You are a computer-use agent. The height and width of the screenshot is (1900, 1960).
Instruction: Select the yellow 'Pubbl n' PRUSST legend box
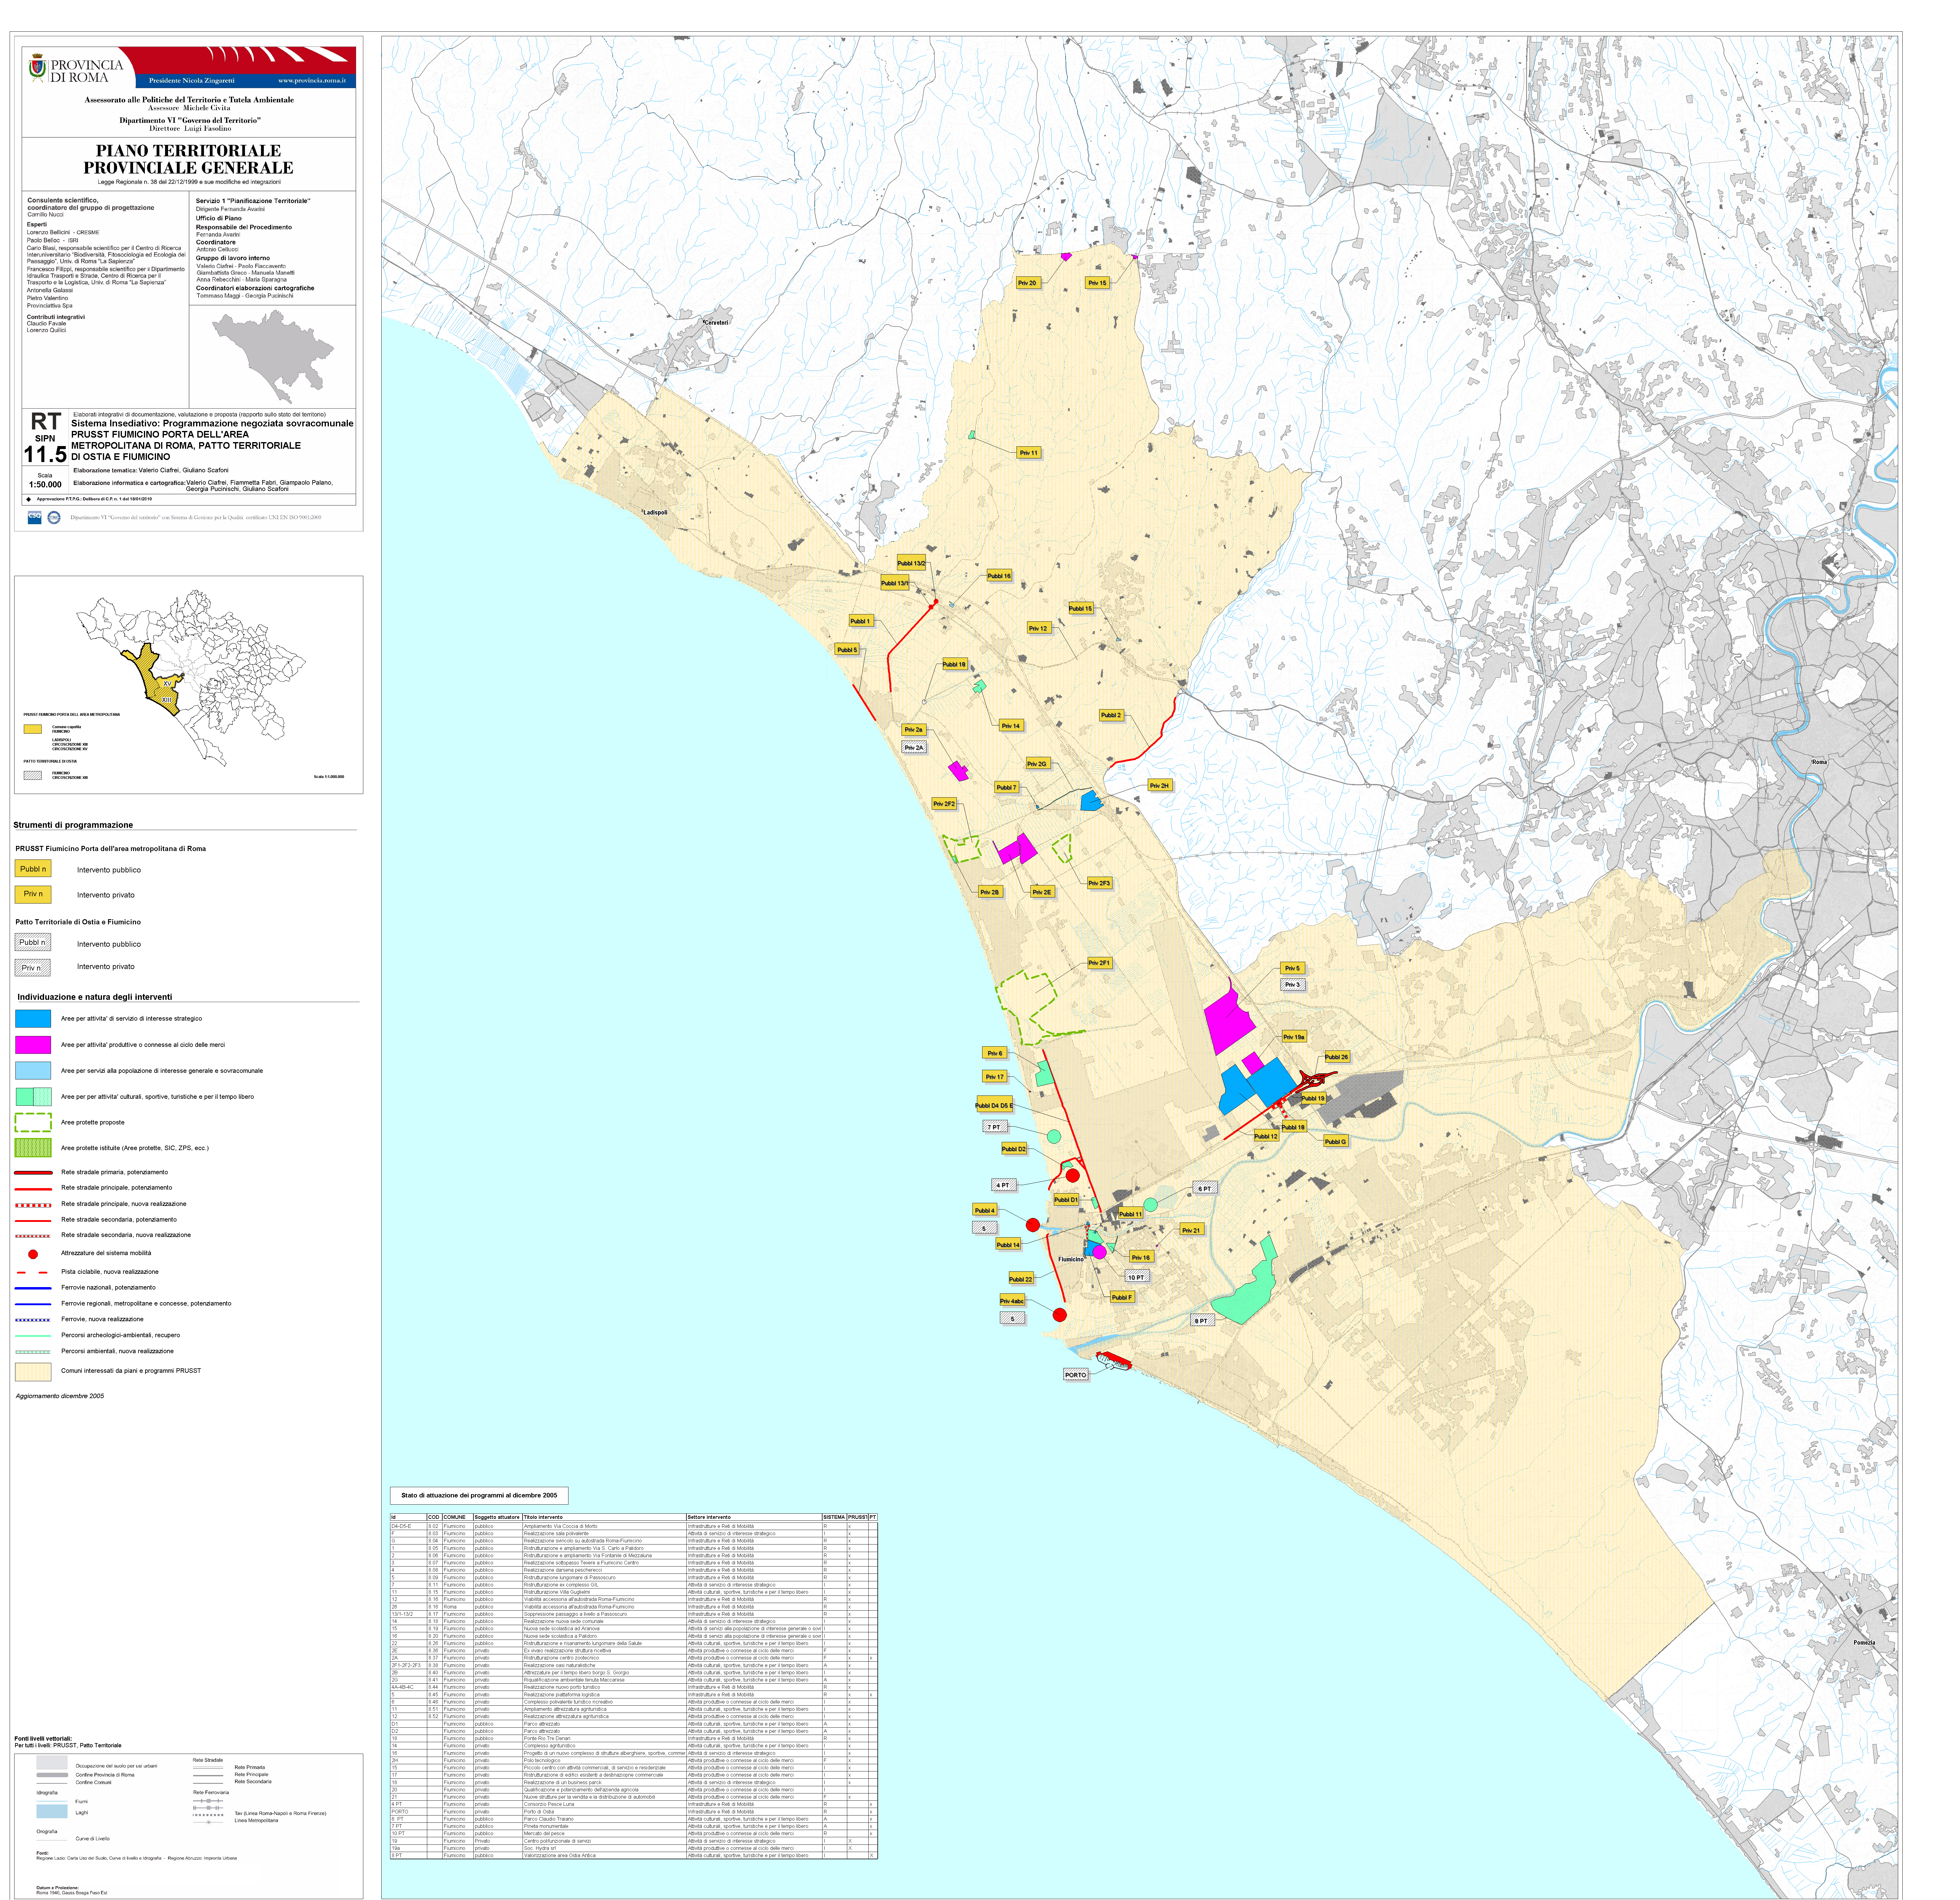coord(33,869)
